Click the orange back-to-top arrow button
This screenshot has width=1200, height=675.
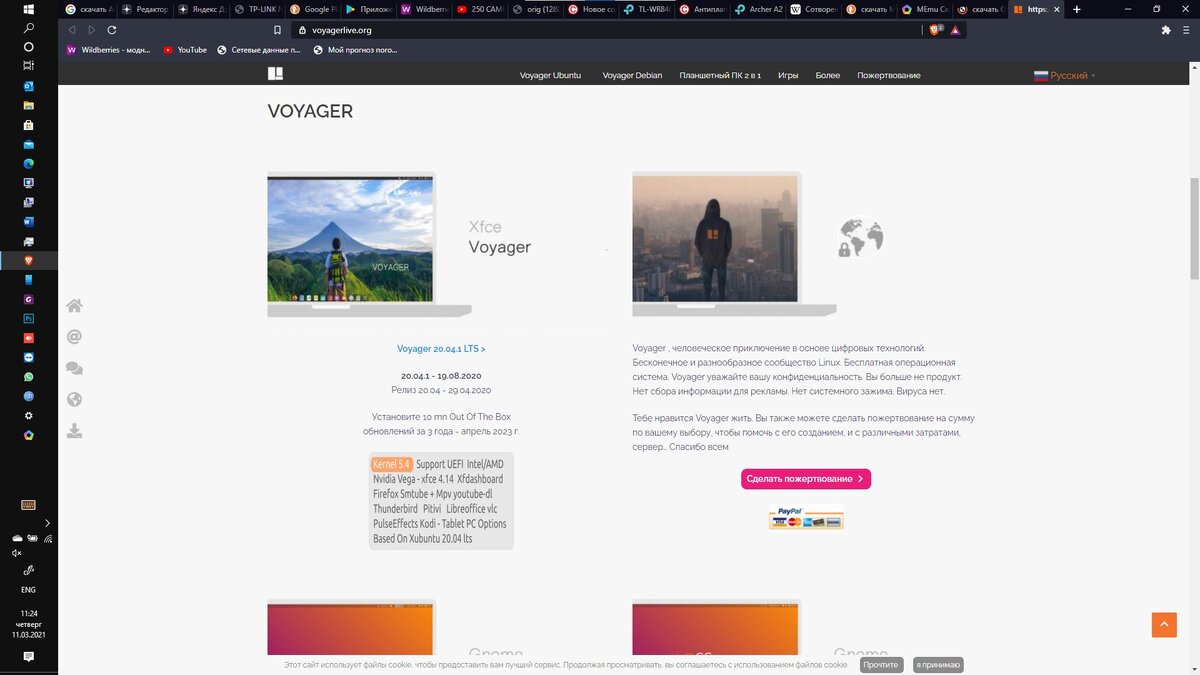click(x=1164, y=624)
